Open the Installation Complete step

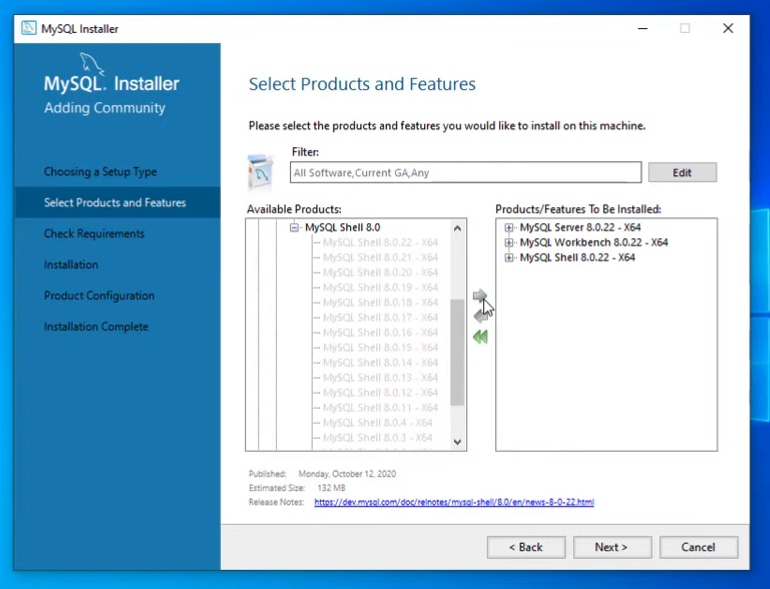96,326
